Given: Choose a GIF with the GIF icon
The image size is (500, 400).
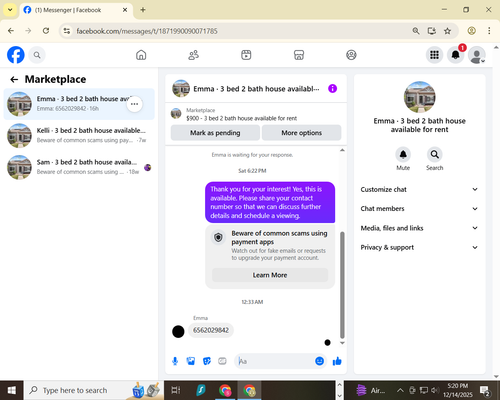Looking at the screenshot, I should coord(222,361).
